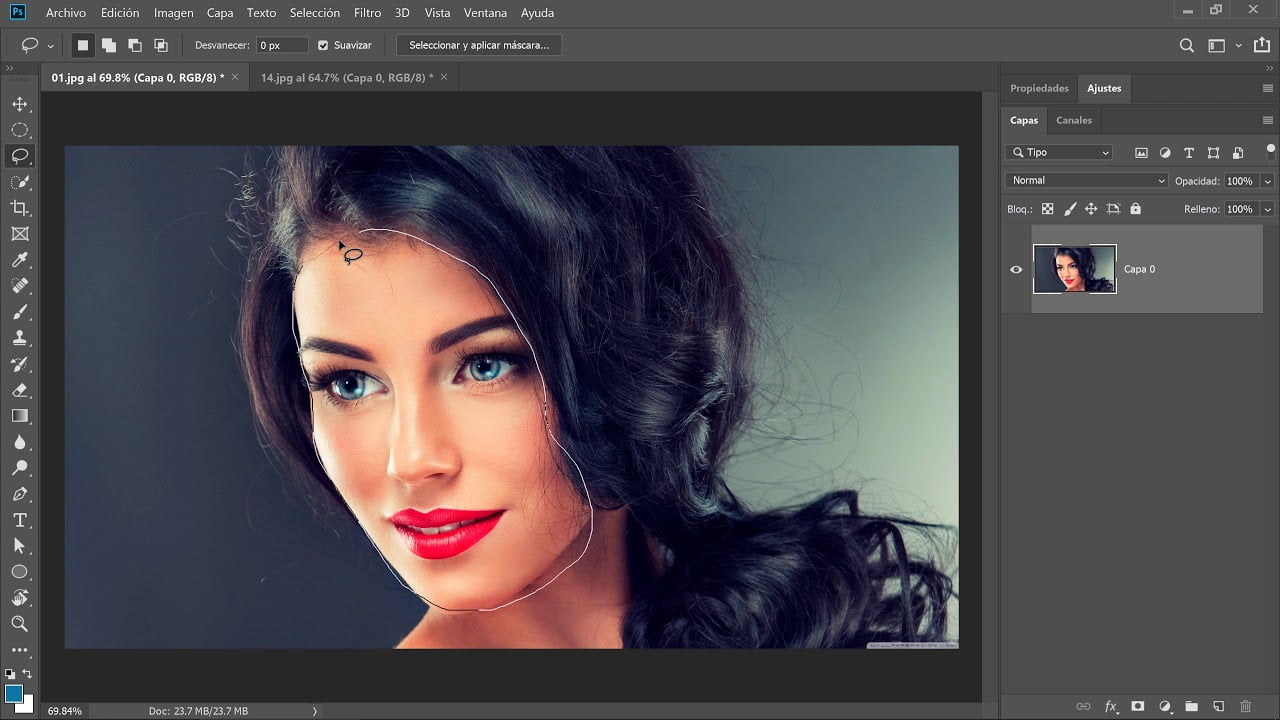Open the Normal blend mode dropdown

(x=1085, y=180)
